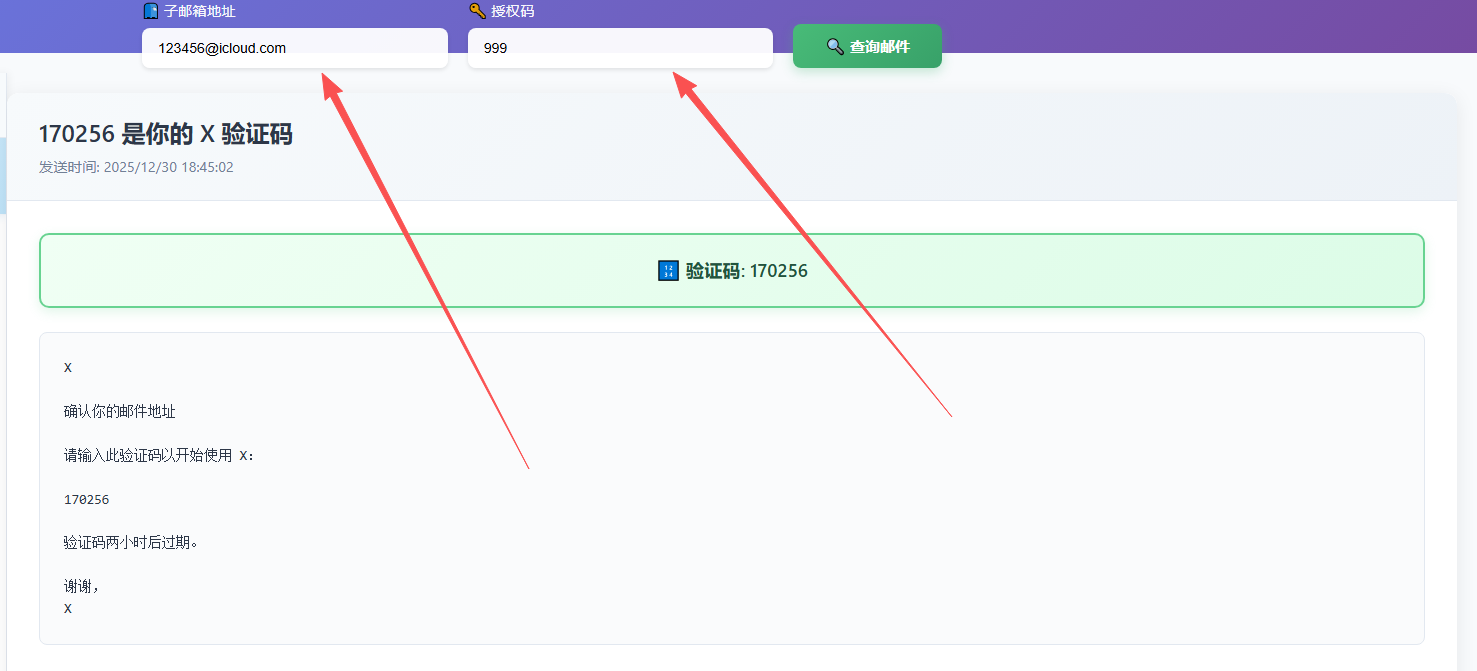The width and height of the screenshot is (1477, 671).
Task: Click the line 确认你的邮件地址
Action: coord(120,411)
